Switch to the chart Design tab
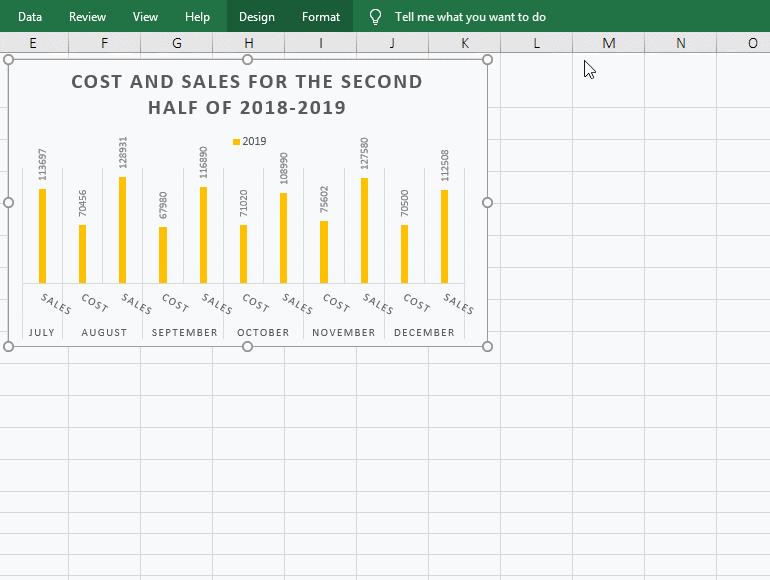Image resolution: width=770 pixels, height=580 pixels. (x=256, y=17)
